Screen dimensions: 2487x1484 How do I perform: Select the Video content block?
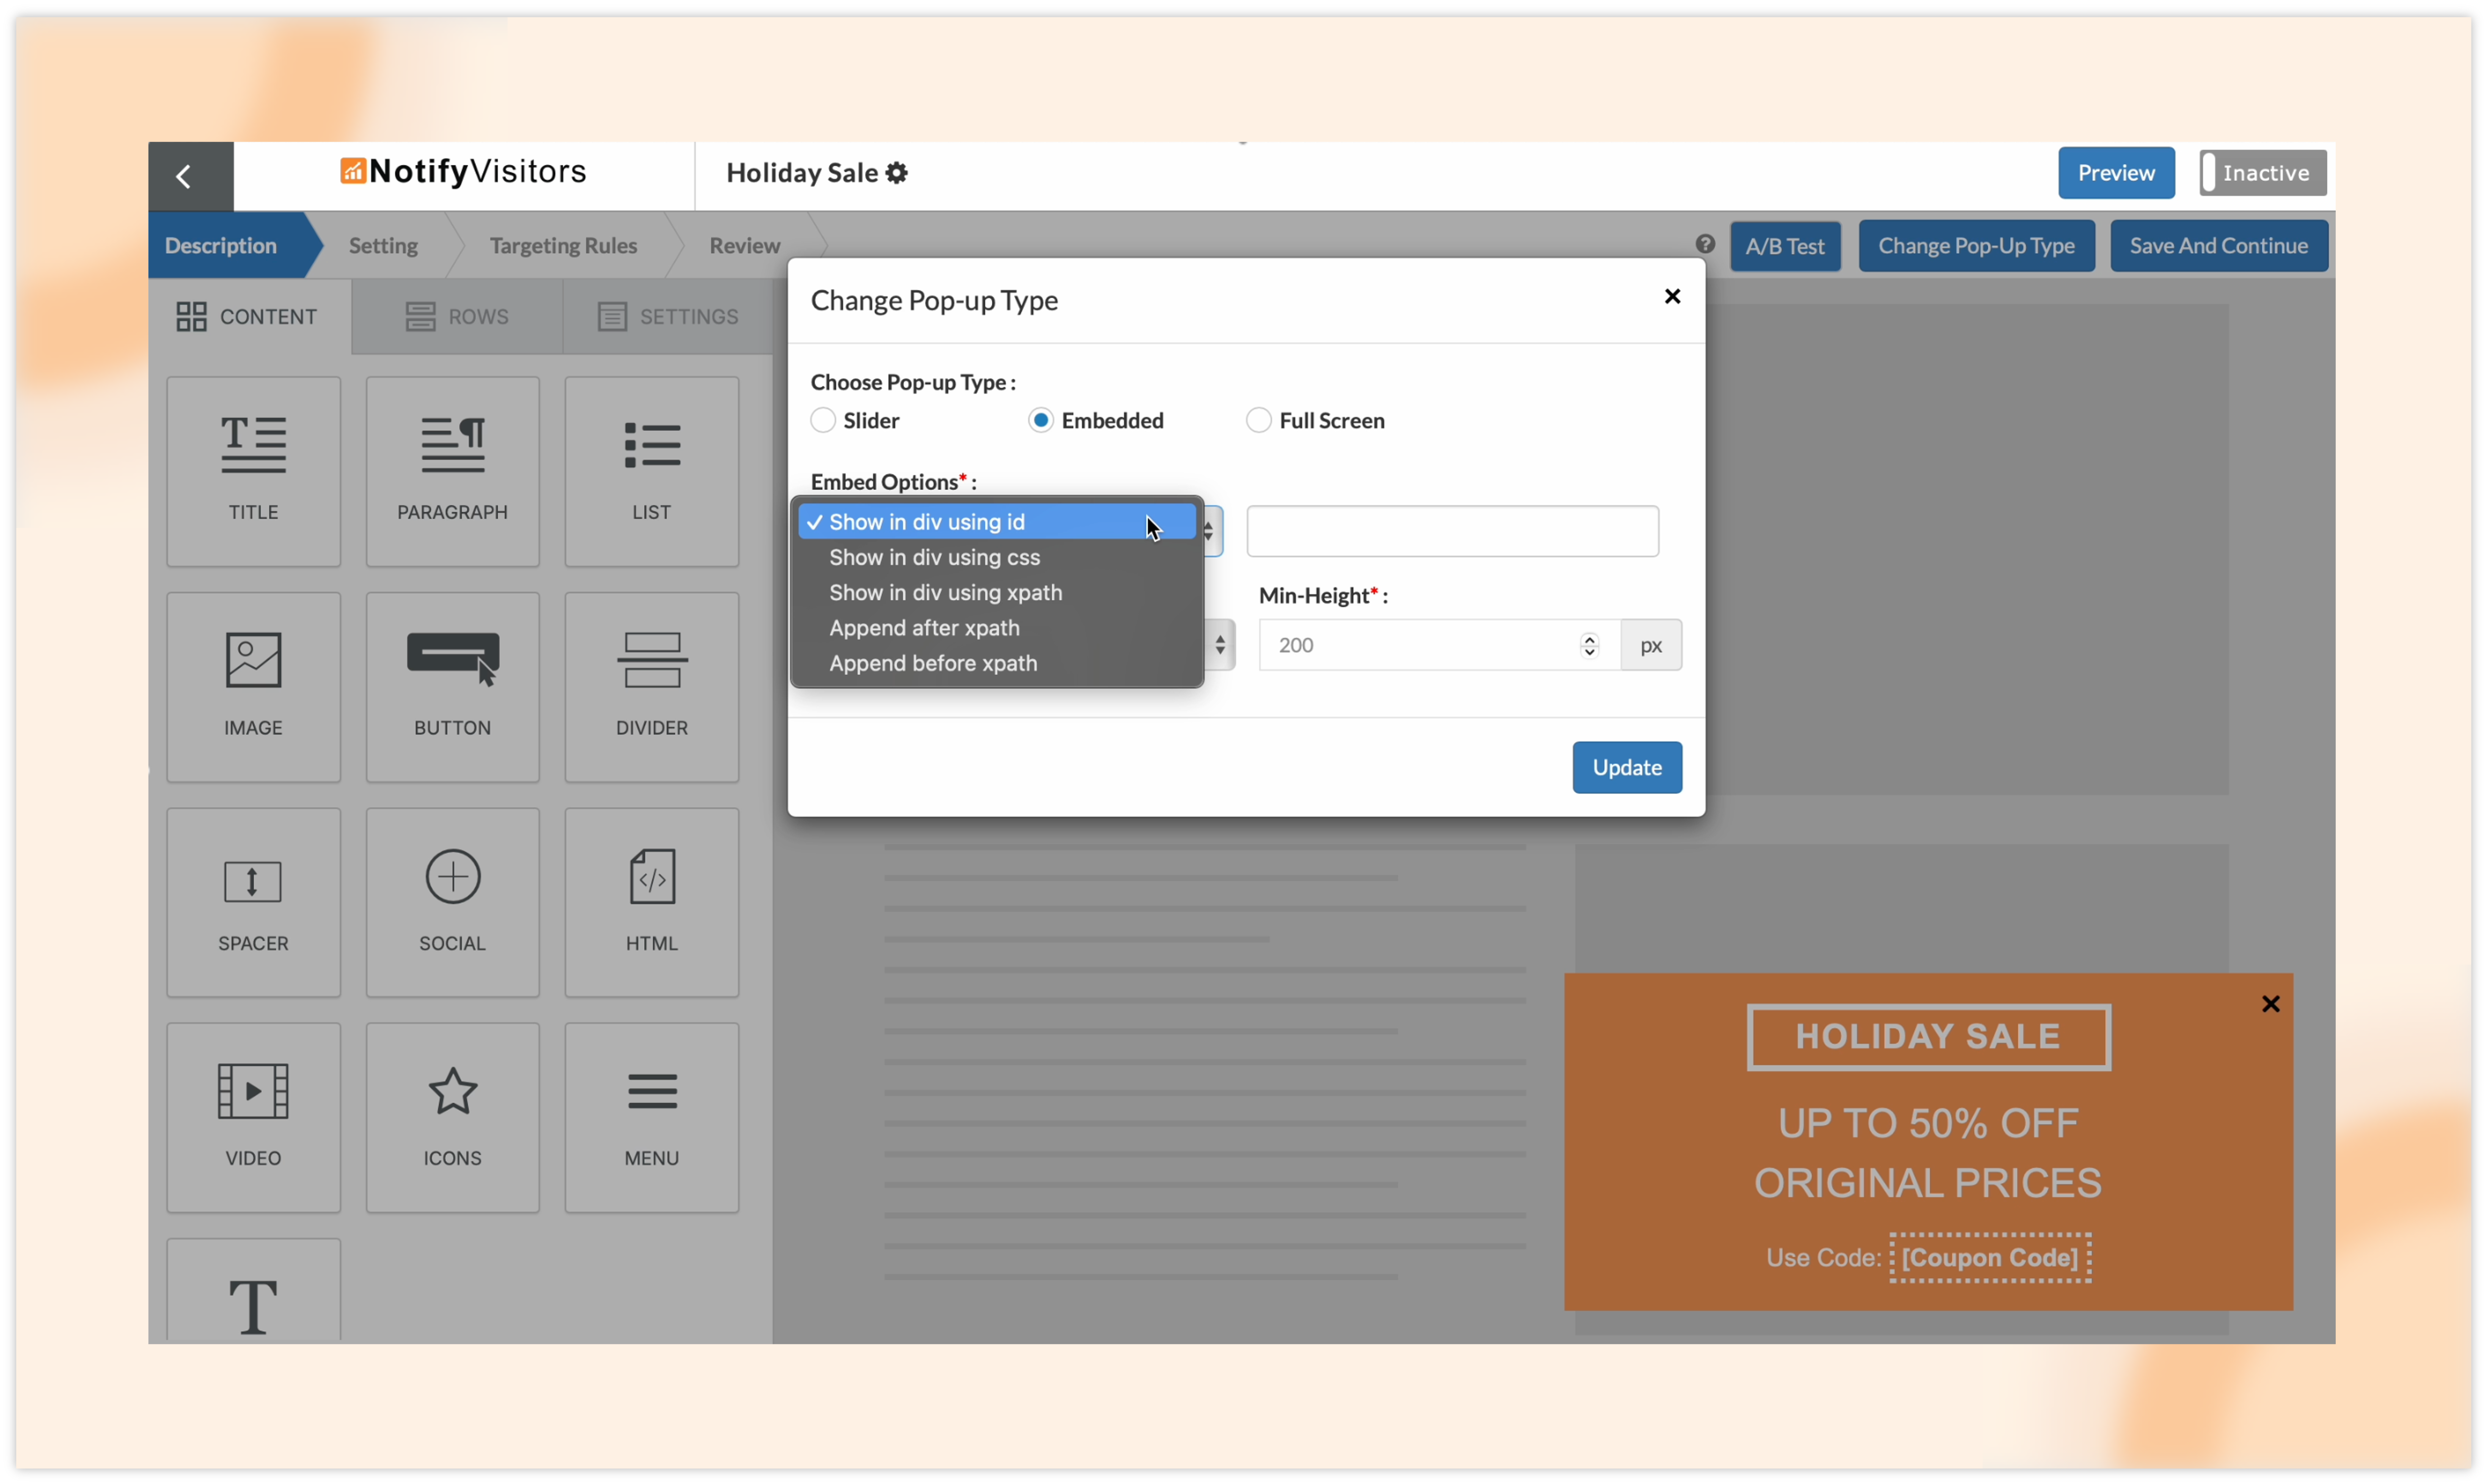pos(253,1116)
